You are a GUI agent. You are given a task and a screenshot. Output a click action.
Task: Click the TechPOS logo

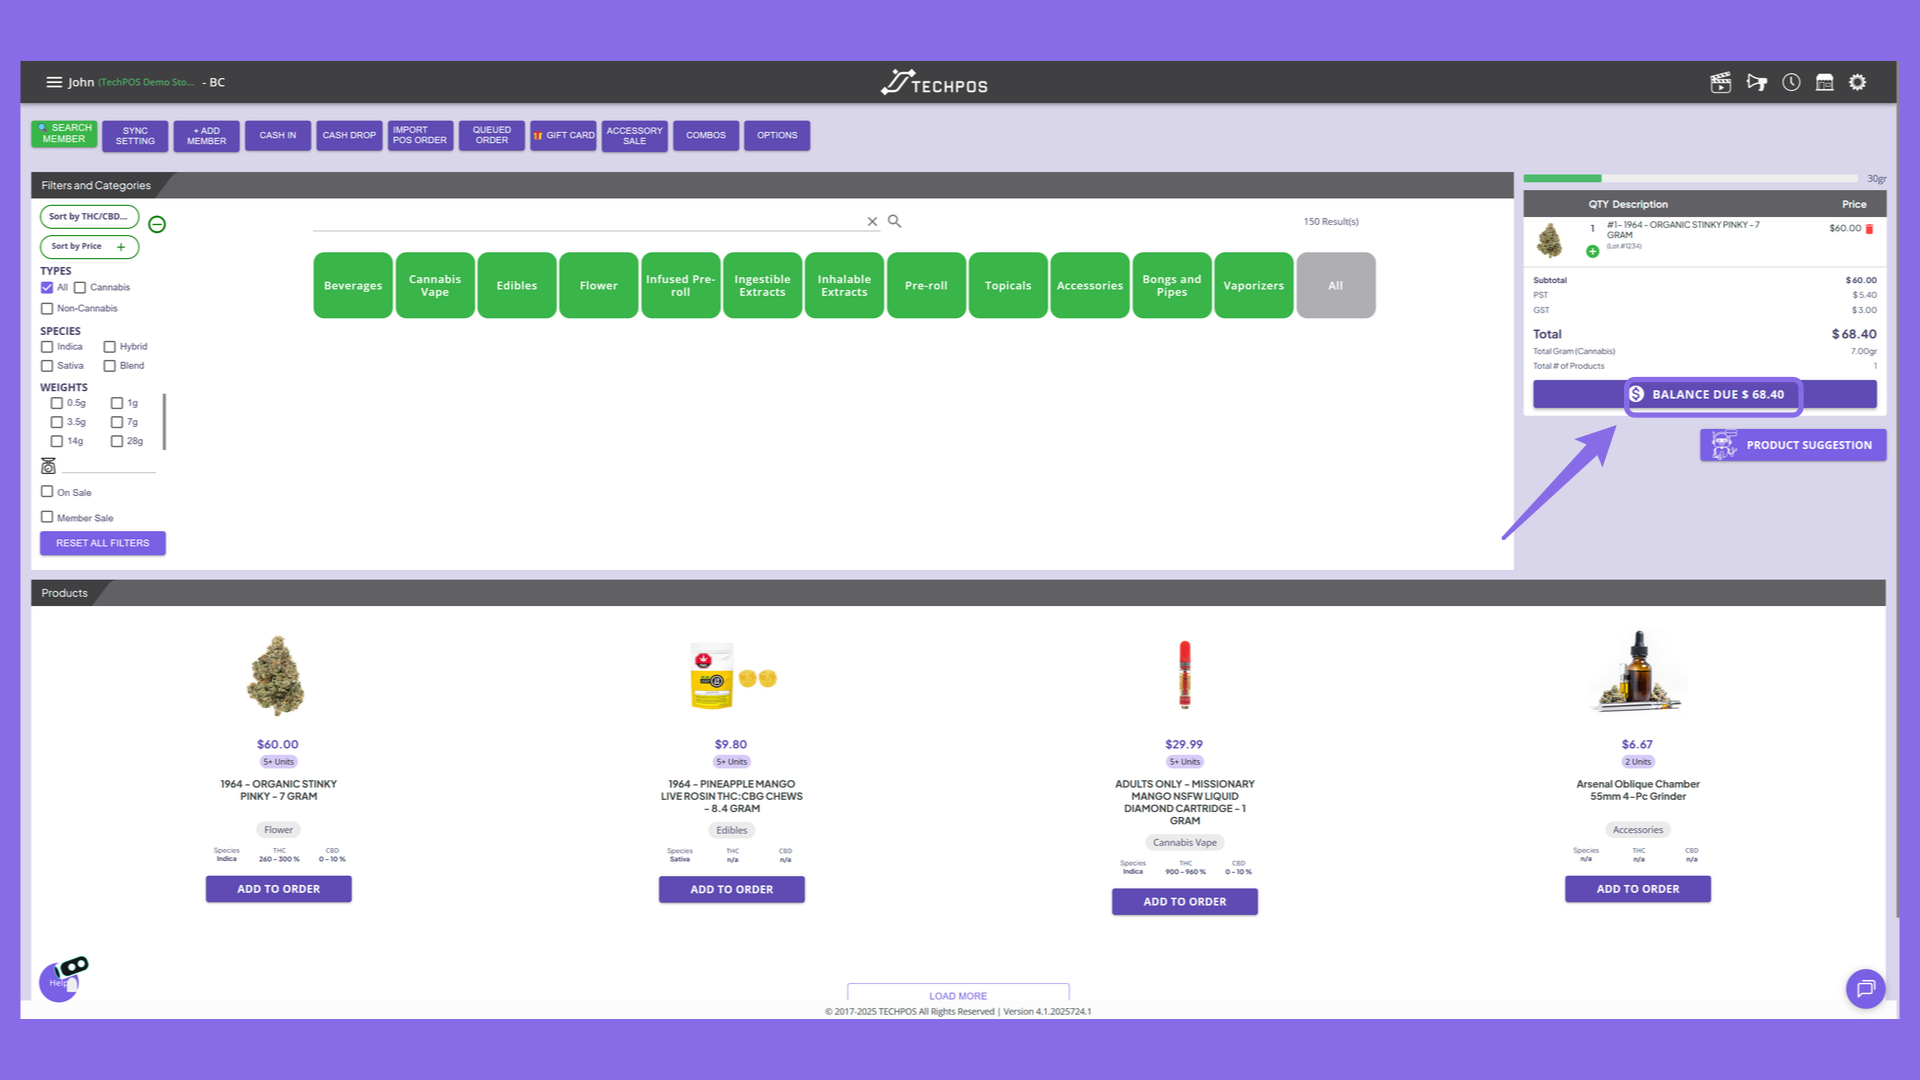click(x=934, y=83)
